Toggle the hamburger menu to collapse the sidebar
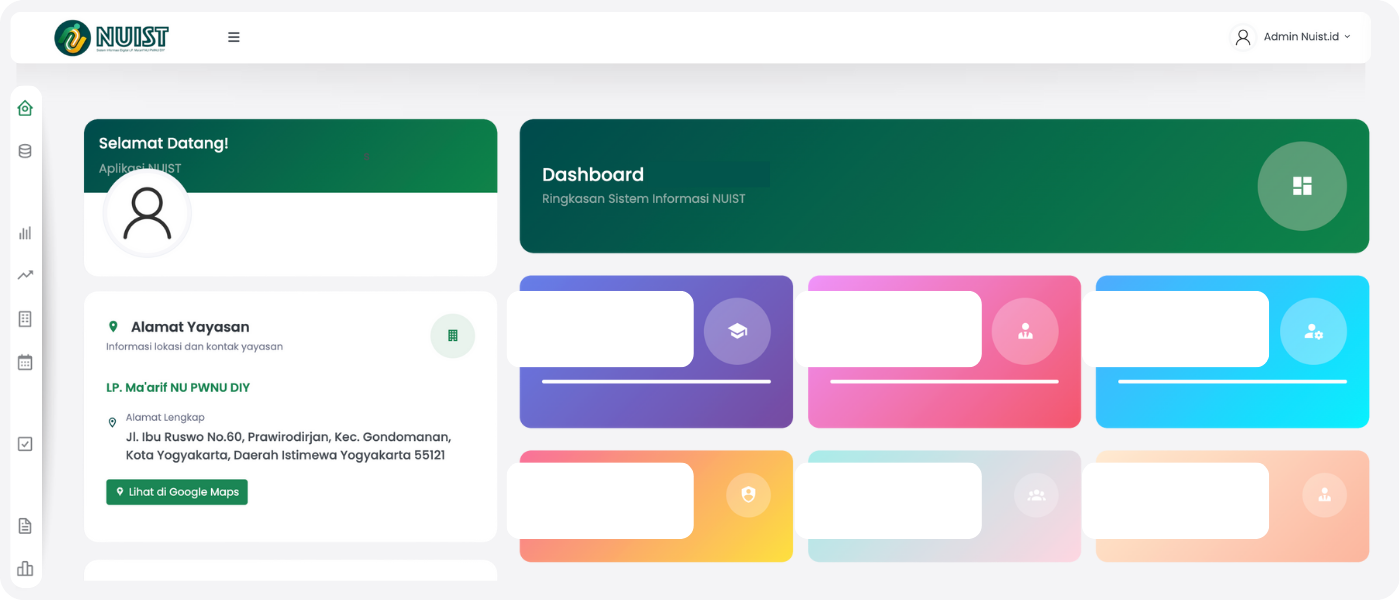 (x=234, y=37)
